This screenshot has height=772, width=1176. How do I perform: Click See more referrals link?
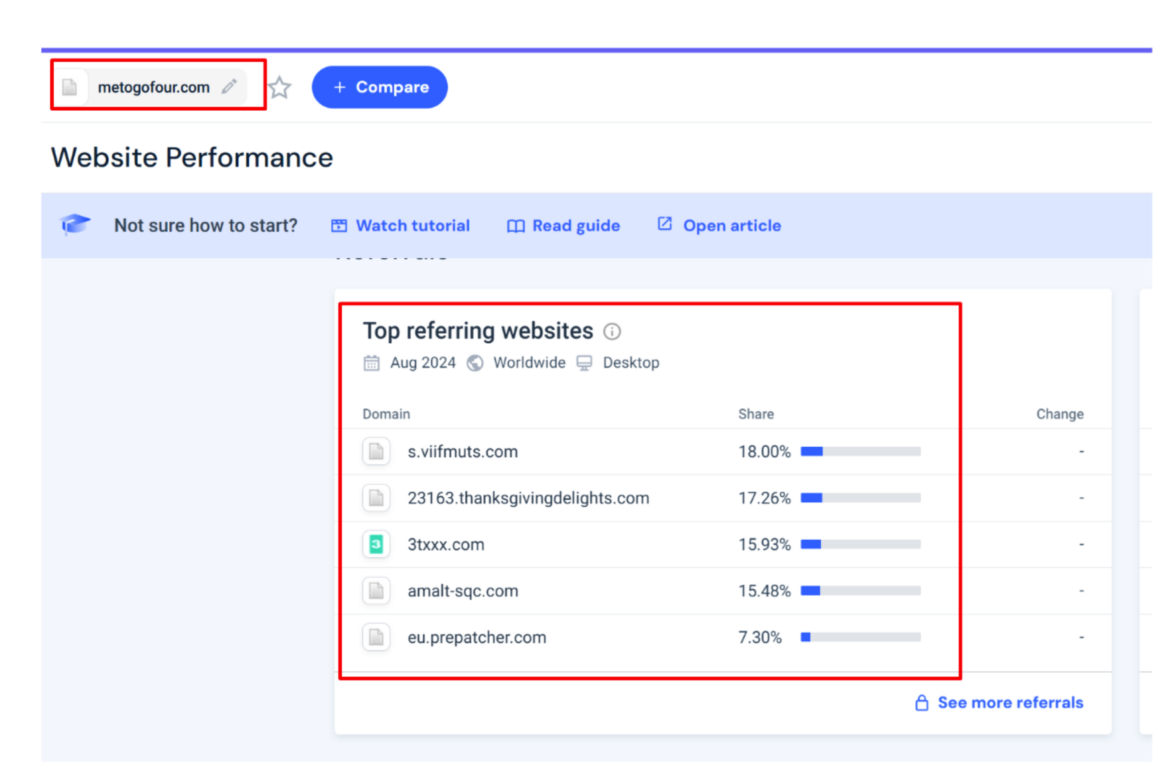[x=999, y=703]
